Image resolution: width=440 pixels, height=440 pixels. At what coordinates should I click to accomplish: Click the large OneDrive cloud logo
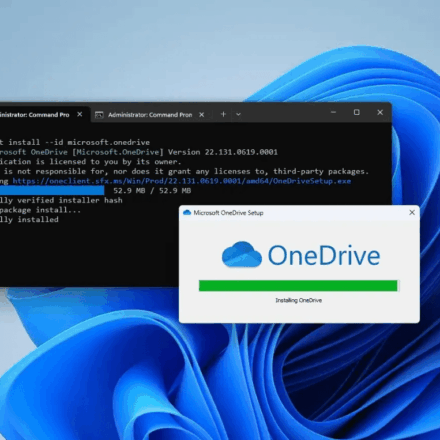[242, 254]
